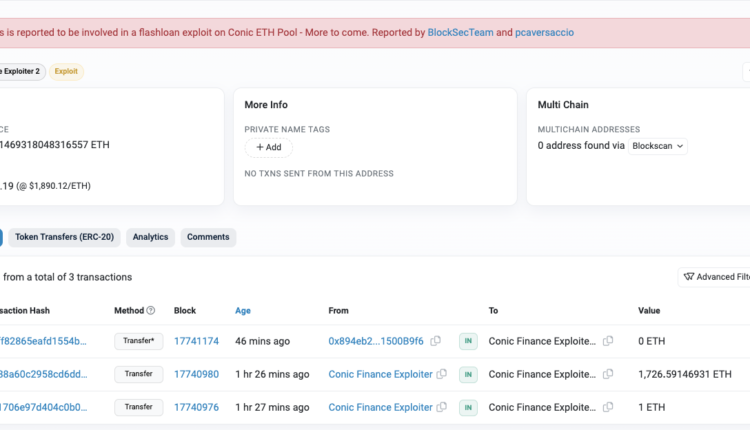
Task: Toggle the Age column time format
Action: (243, 311)
